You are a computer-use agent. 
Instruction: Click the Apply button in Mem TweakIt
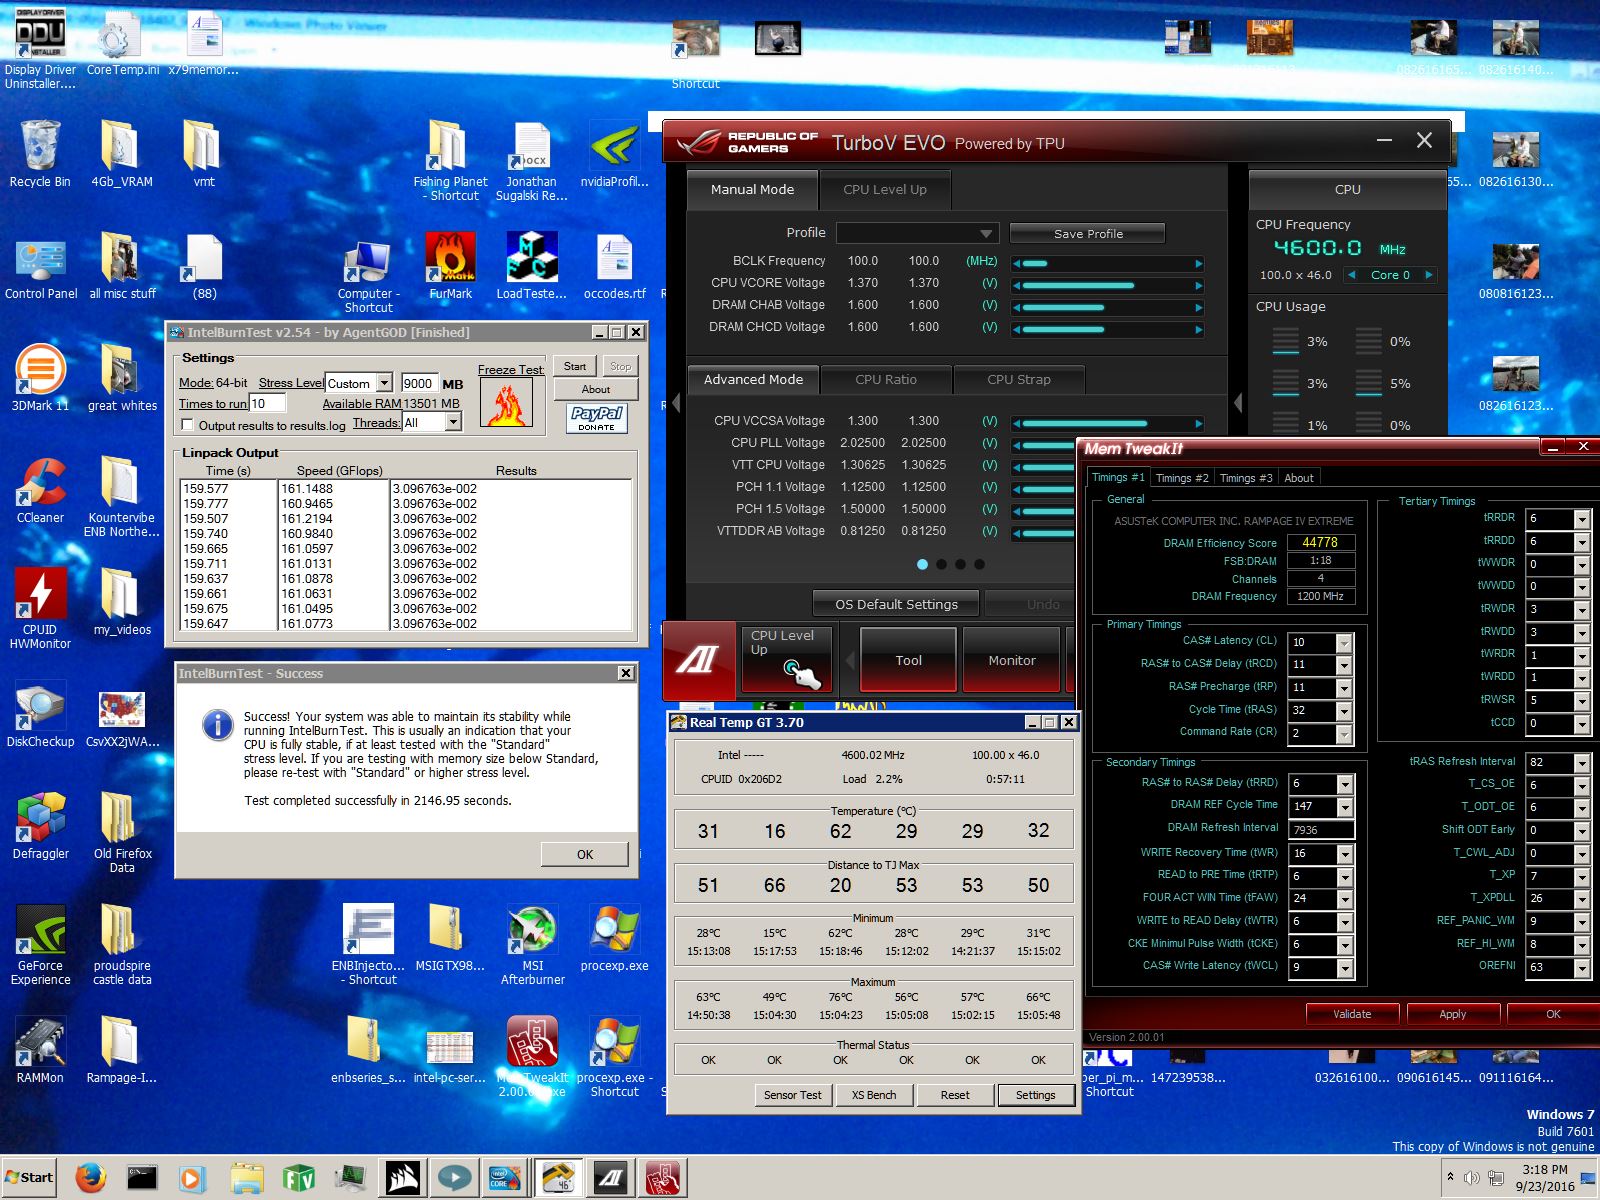pos(1452,1014)
